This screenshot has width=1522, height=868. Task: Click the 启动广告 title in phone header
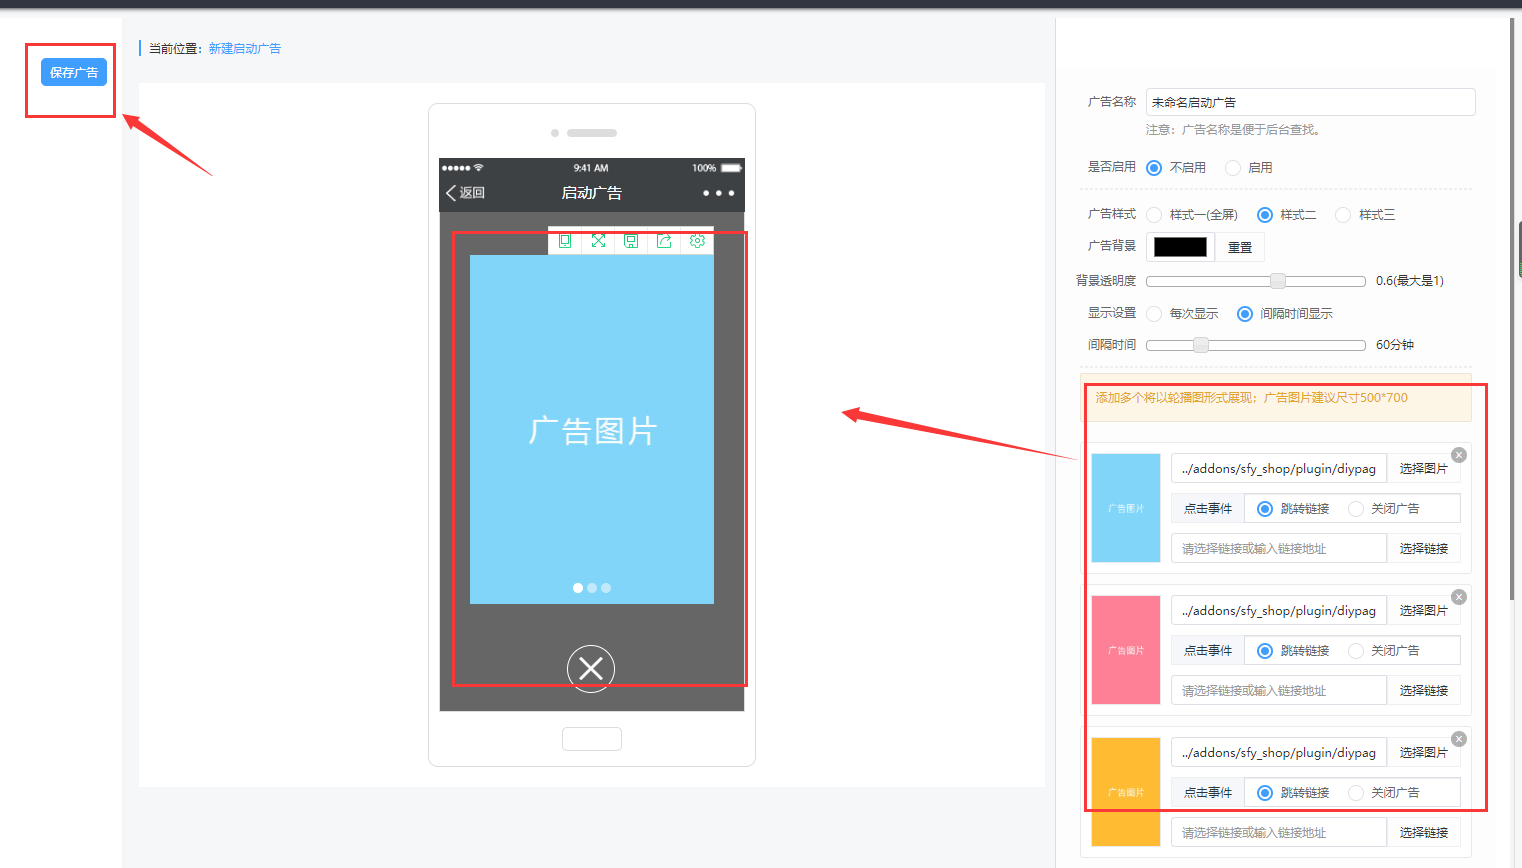pos(591,193)
